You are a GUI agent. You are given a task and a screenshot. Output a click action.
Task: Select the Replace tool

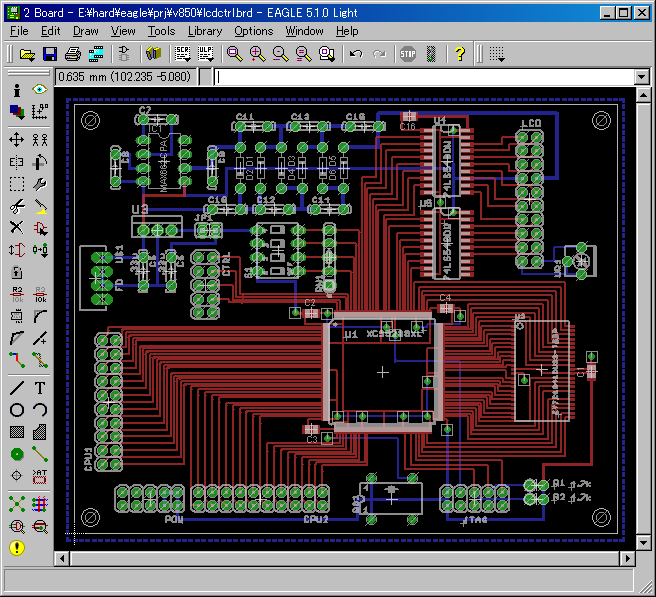tap(40, 250)
